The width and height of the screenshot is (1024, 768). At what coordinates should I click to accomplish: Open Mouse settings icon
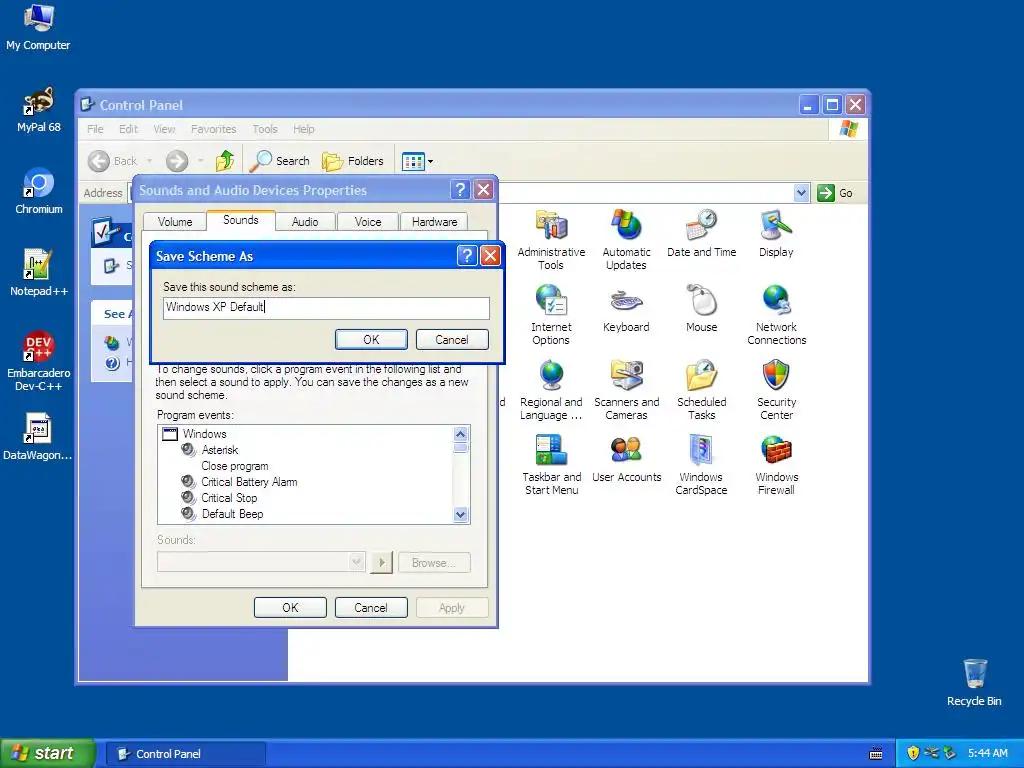(x=701, y=308)
